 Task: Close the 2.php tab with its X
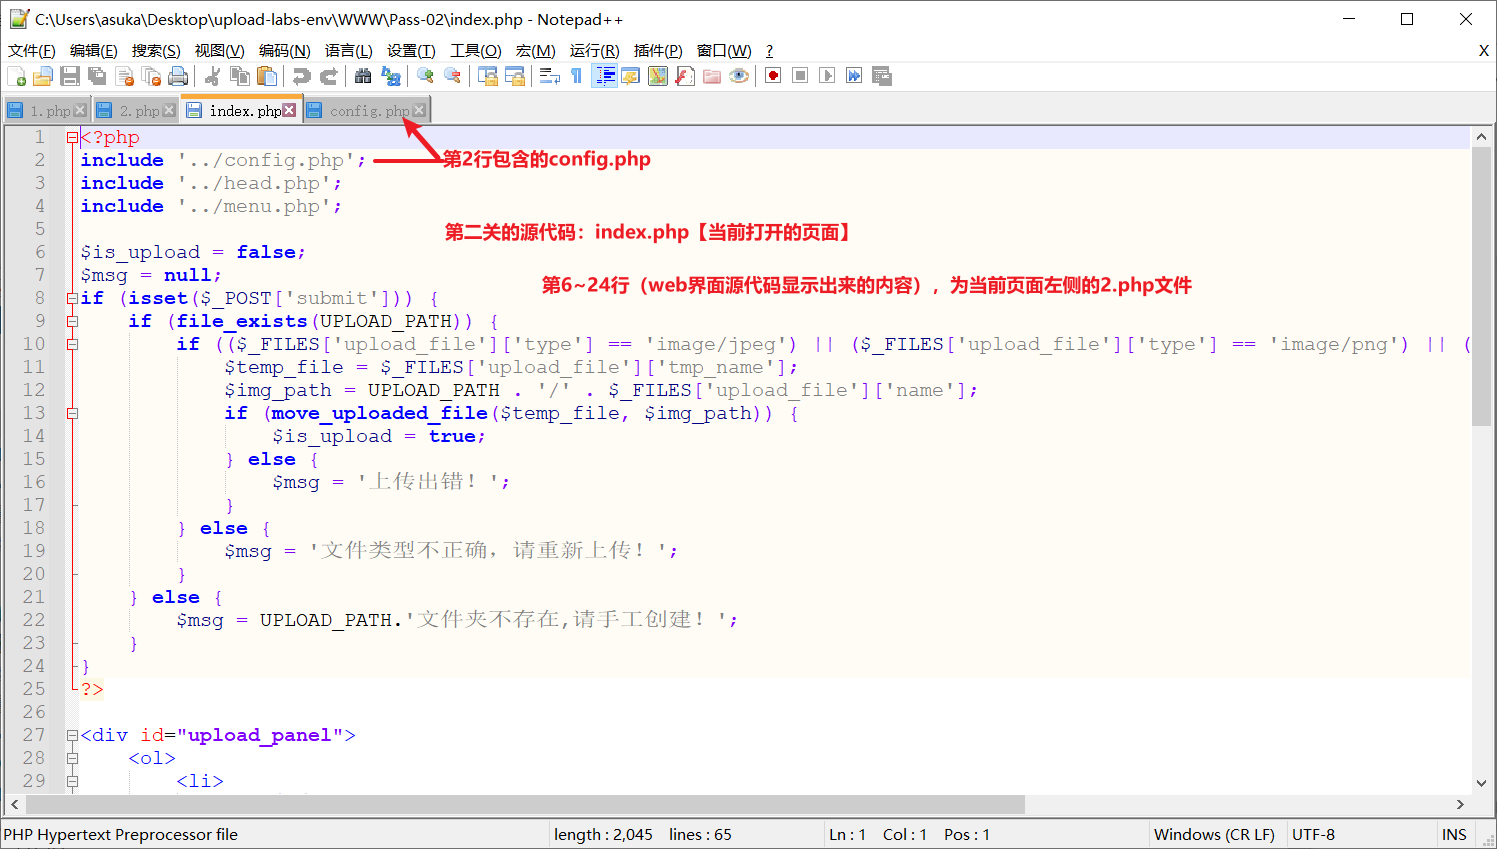(169, 110)
